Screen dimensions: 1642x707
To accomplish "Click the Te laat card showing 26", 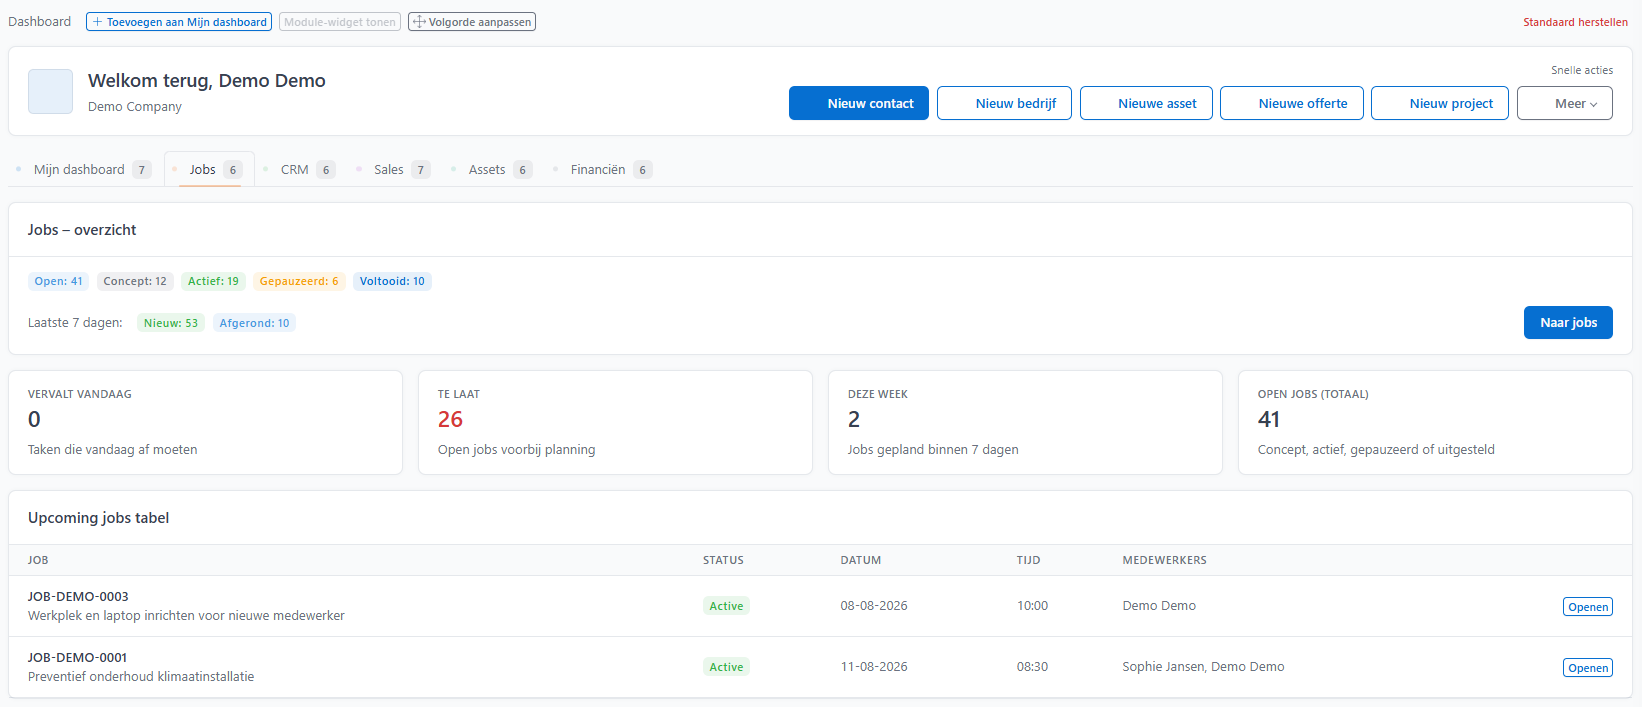I will (x=615, y=422).
